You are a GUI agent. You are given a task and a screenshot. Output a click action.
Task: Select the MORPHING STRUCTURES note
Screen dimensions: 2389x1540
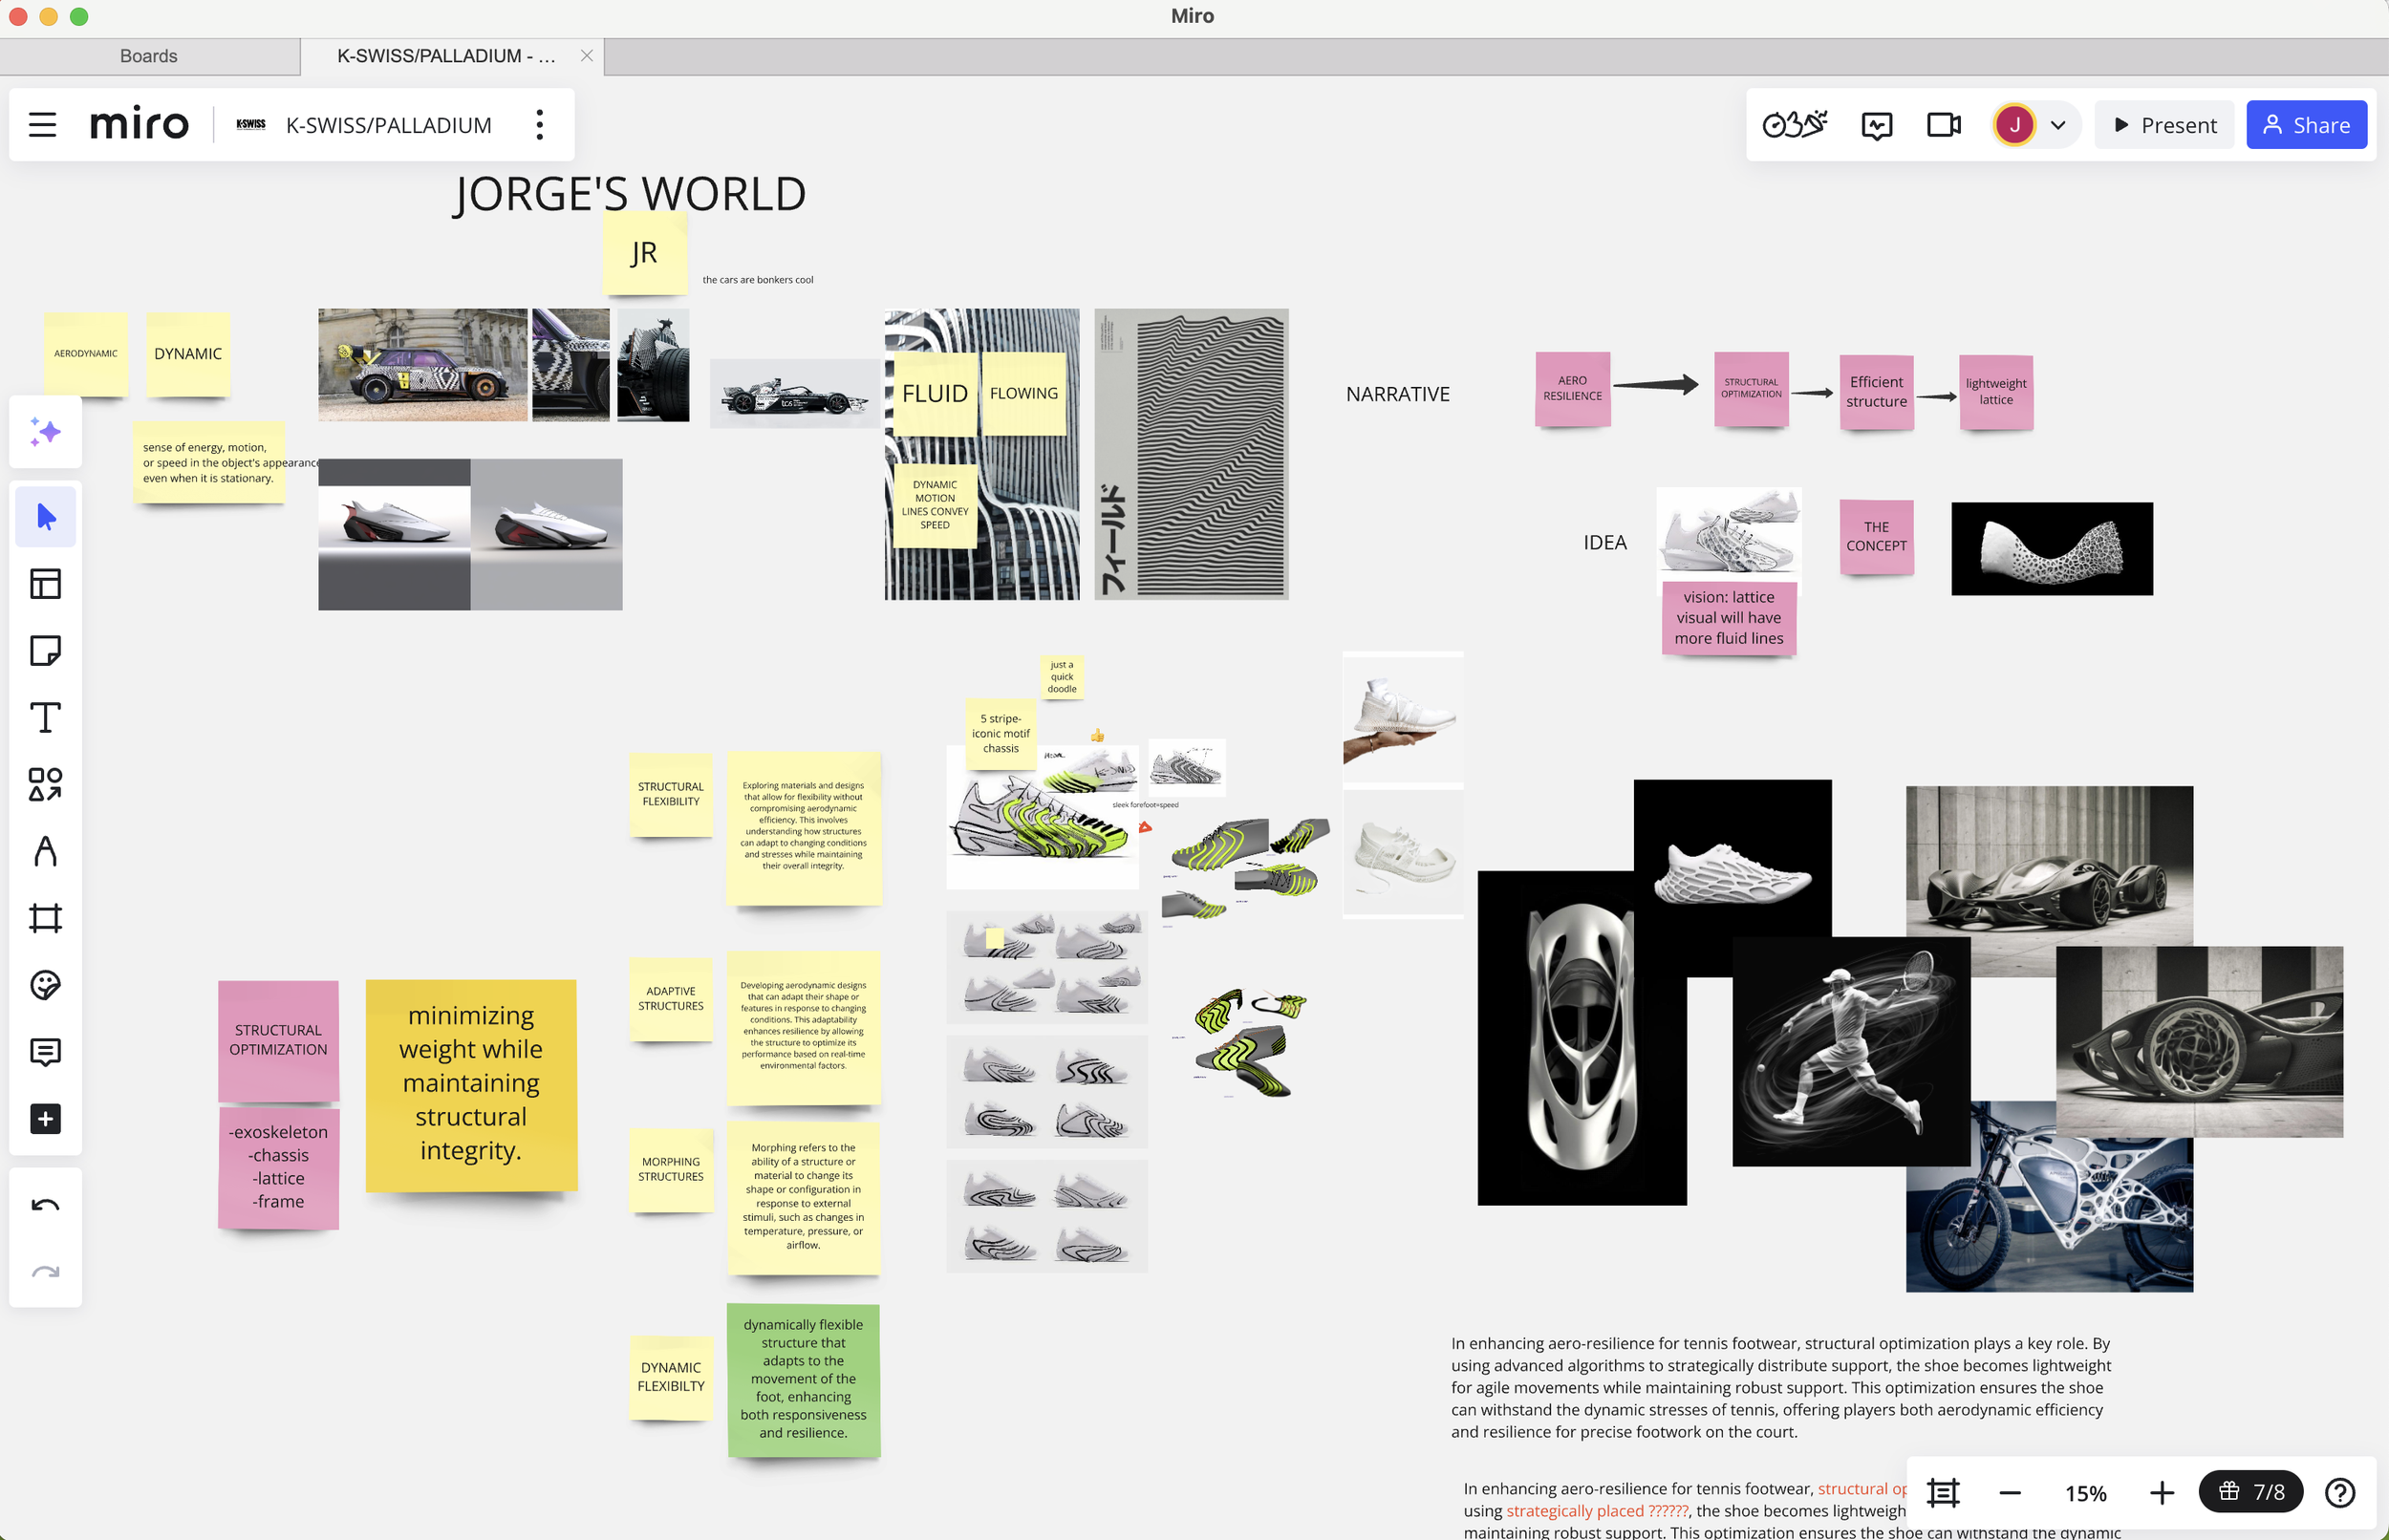(x=671, y=1170)
